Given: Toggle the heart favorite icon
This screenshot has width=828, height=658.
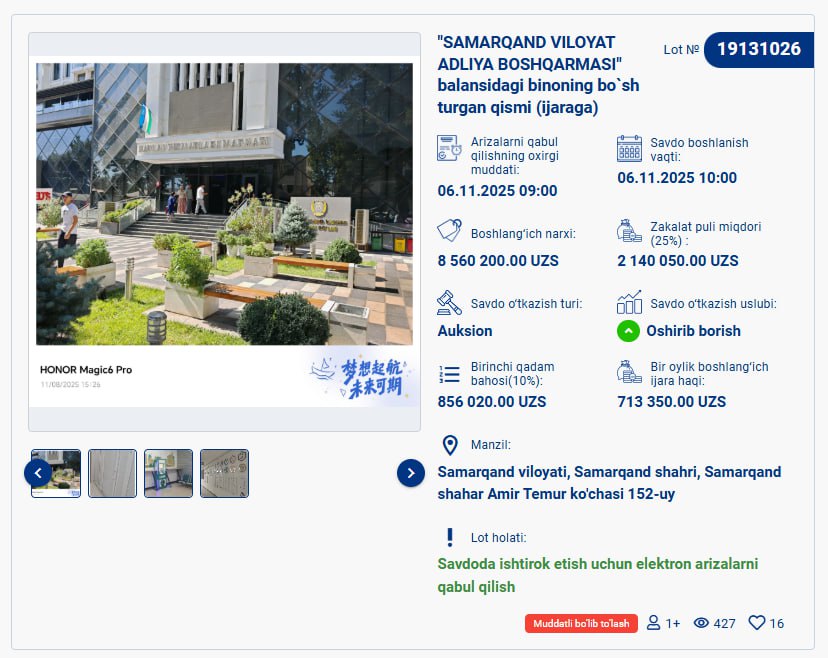Looking at the screenshot, I should click(x=757, y=623).
